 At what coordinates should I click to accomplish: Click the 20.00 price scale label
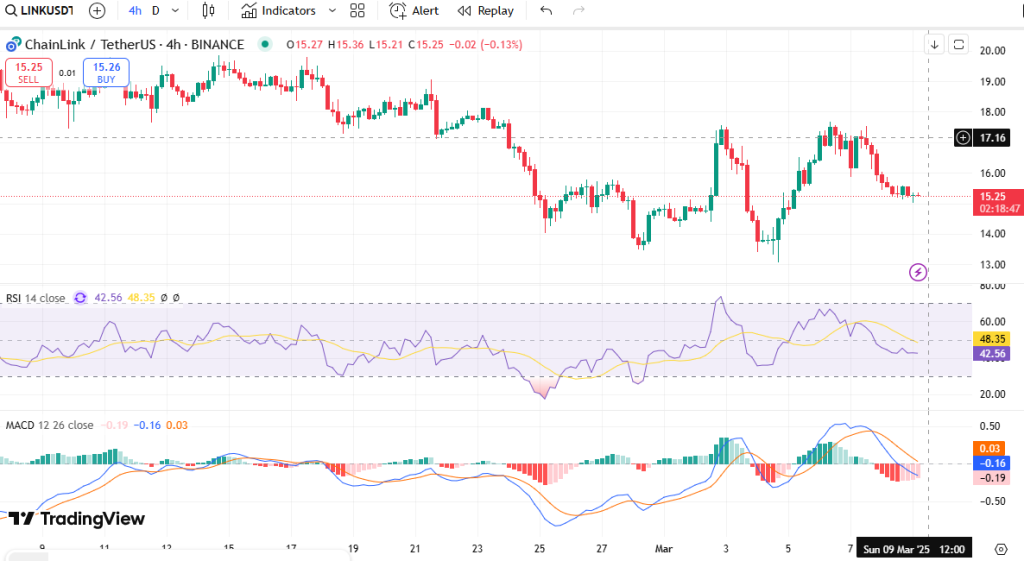(993, 50)
